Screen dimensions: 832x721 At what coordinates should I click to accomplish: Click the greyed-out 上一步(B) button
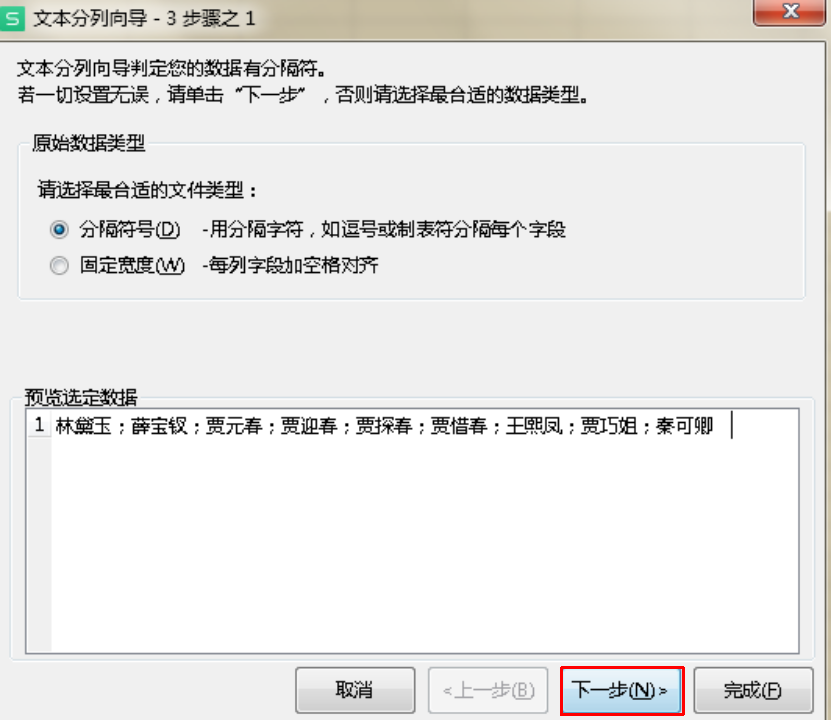click(488, 690)
